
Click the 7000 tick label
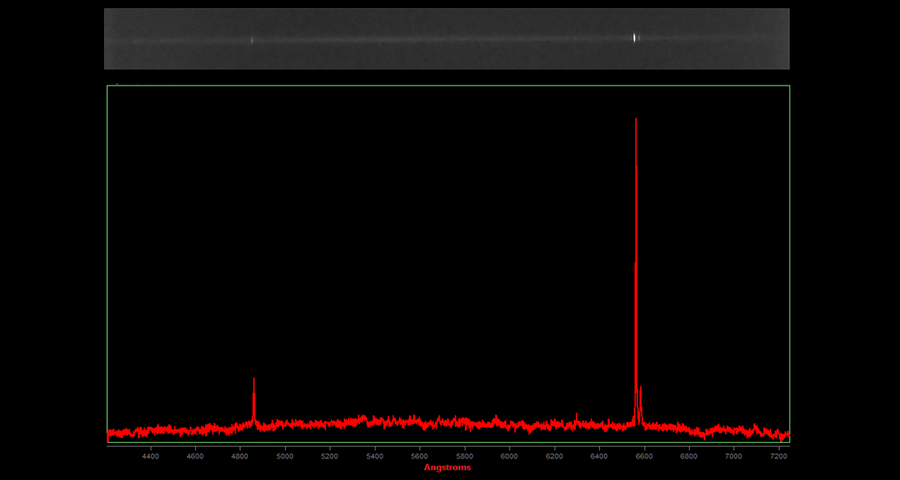[x=734, y=456]
